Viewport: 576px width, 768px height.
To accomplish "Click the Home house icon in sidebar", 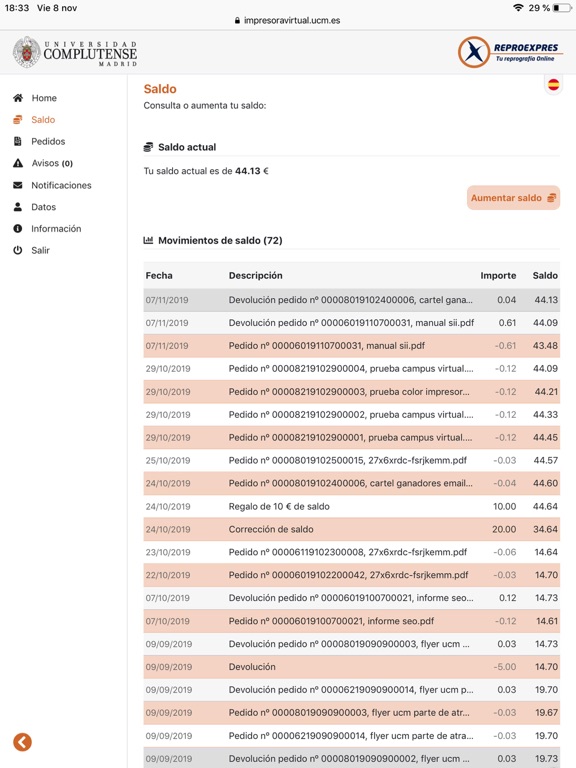I will [18, 98].
